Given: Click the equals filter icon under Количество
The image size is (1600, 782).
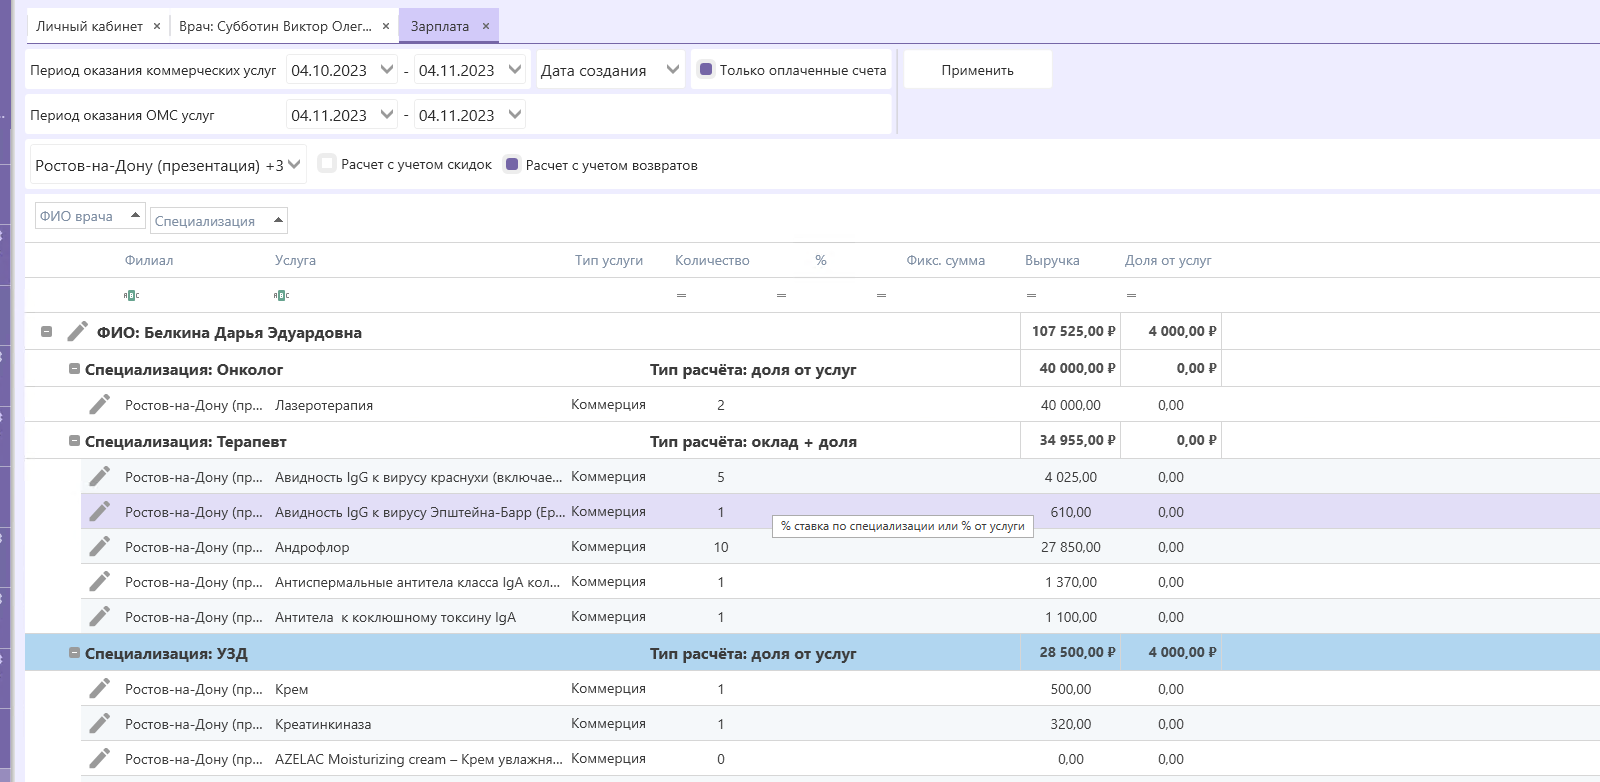Looking at the screenshot, I should [x=681, y=295].
